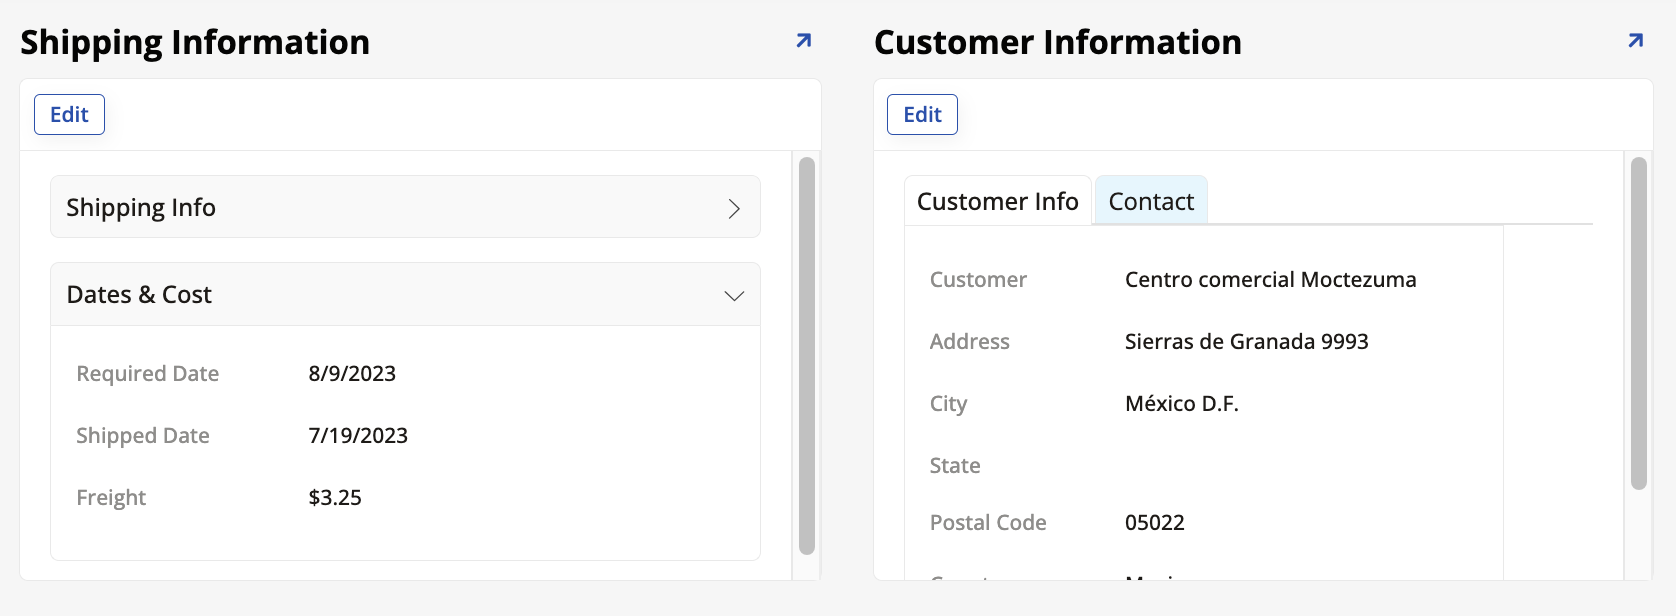Select the Customer Info tab
The height and width of the screenshot is (616, 1676).
click(x=997, y=202)
